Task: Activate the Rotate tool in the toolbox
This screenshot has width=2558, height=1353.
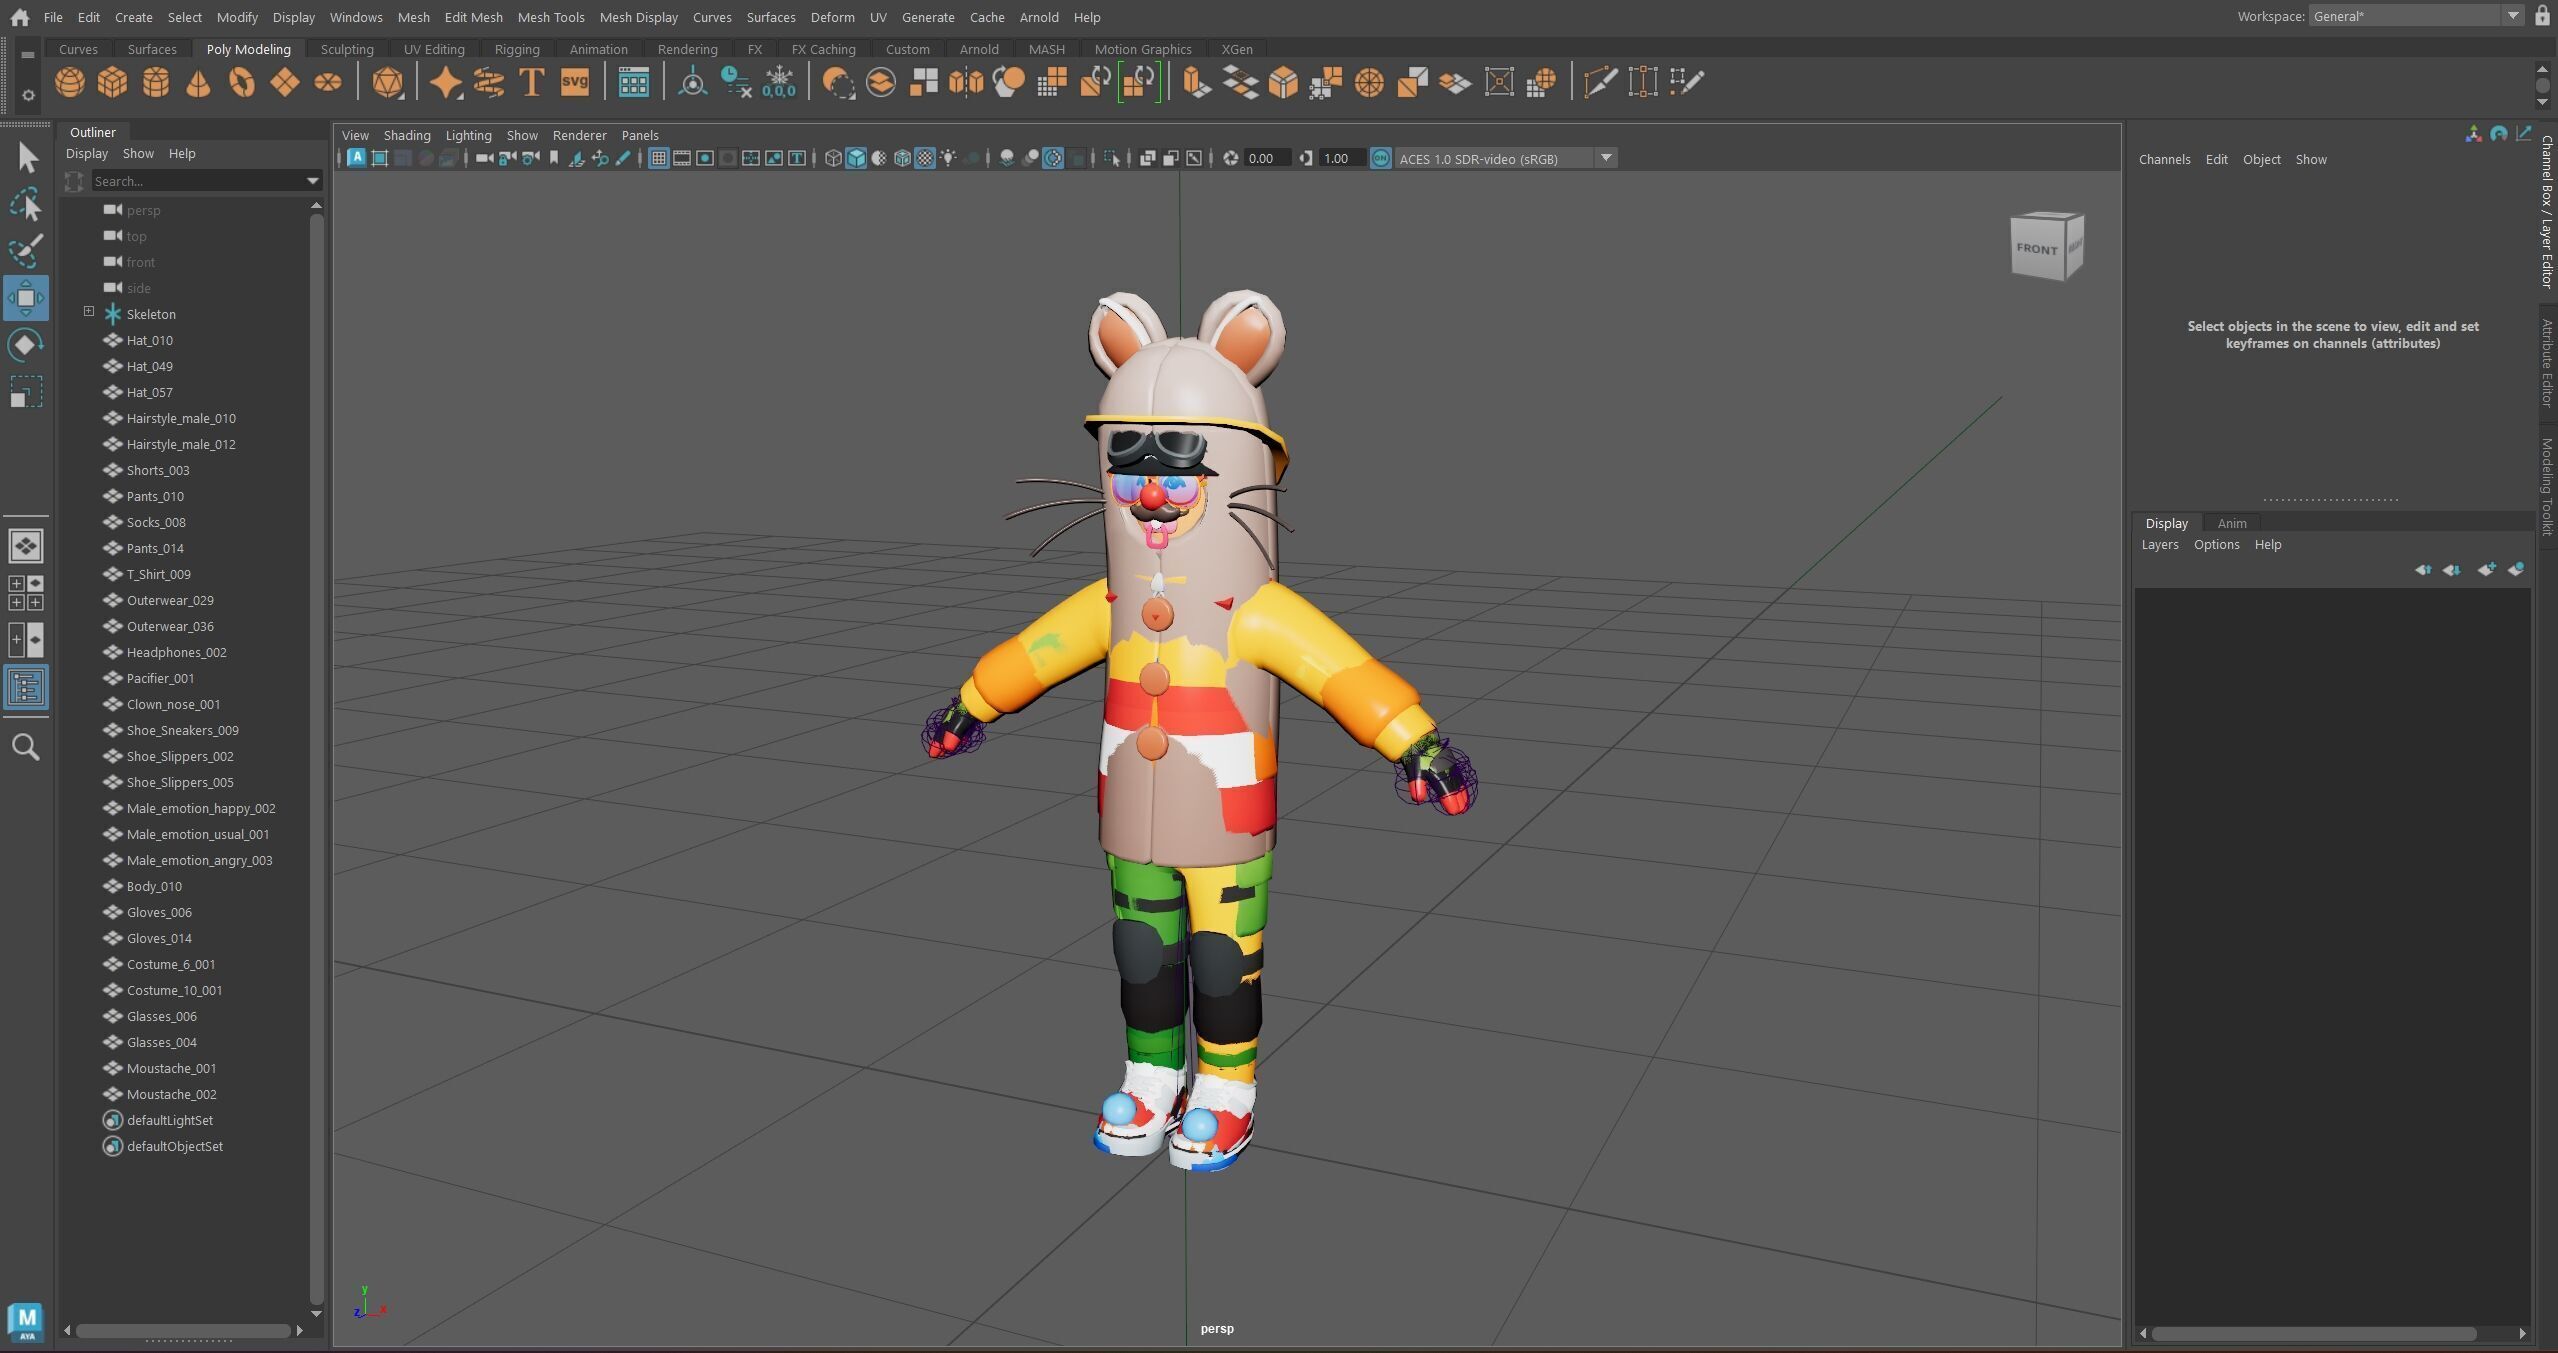Action: coord(26,344)
